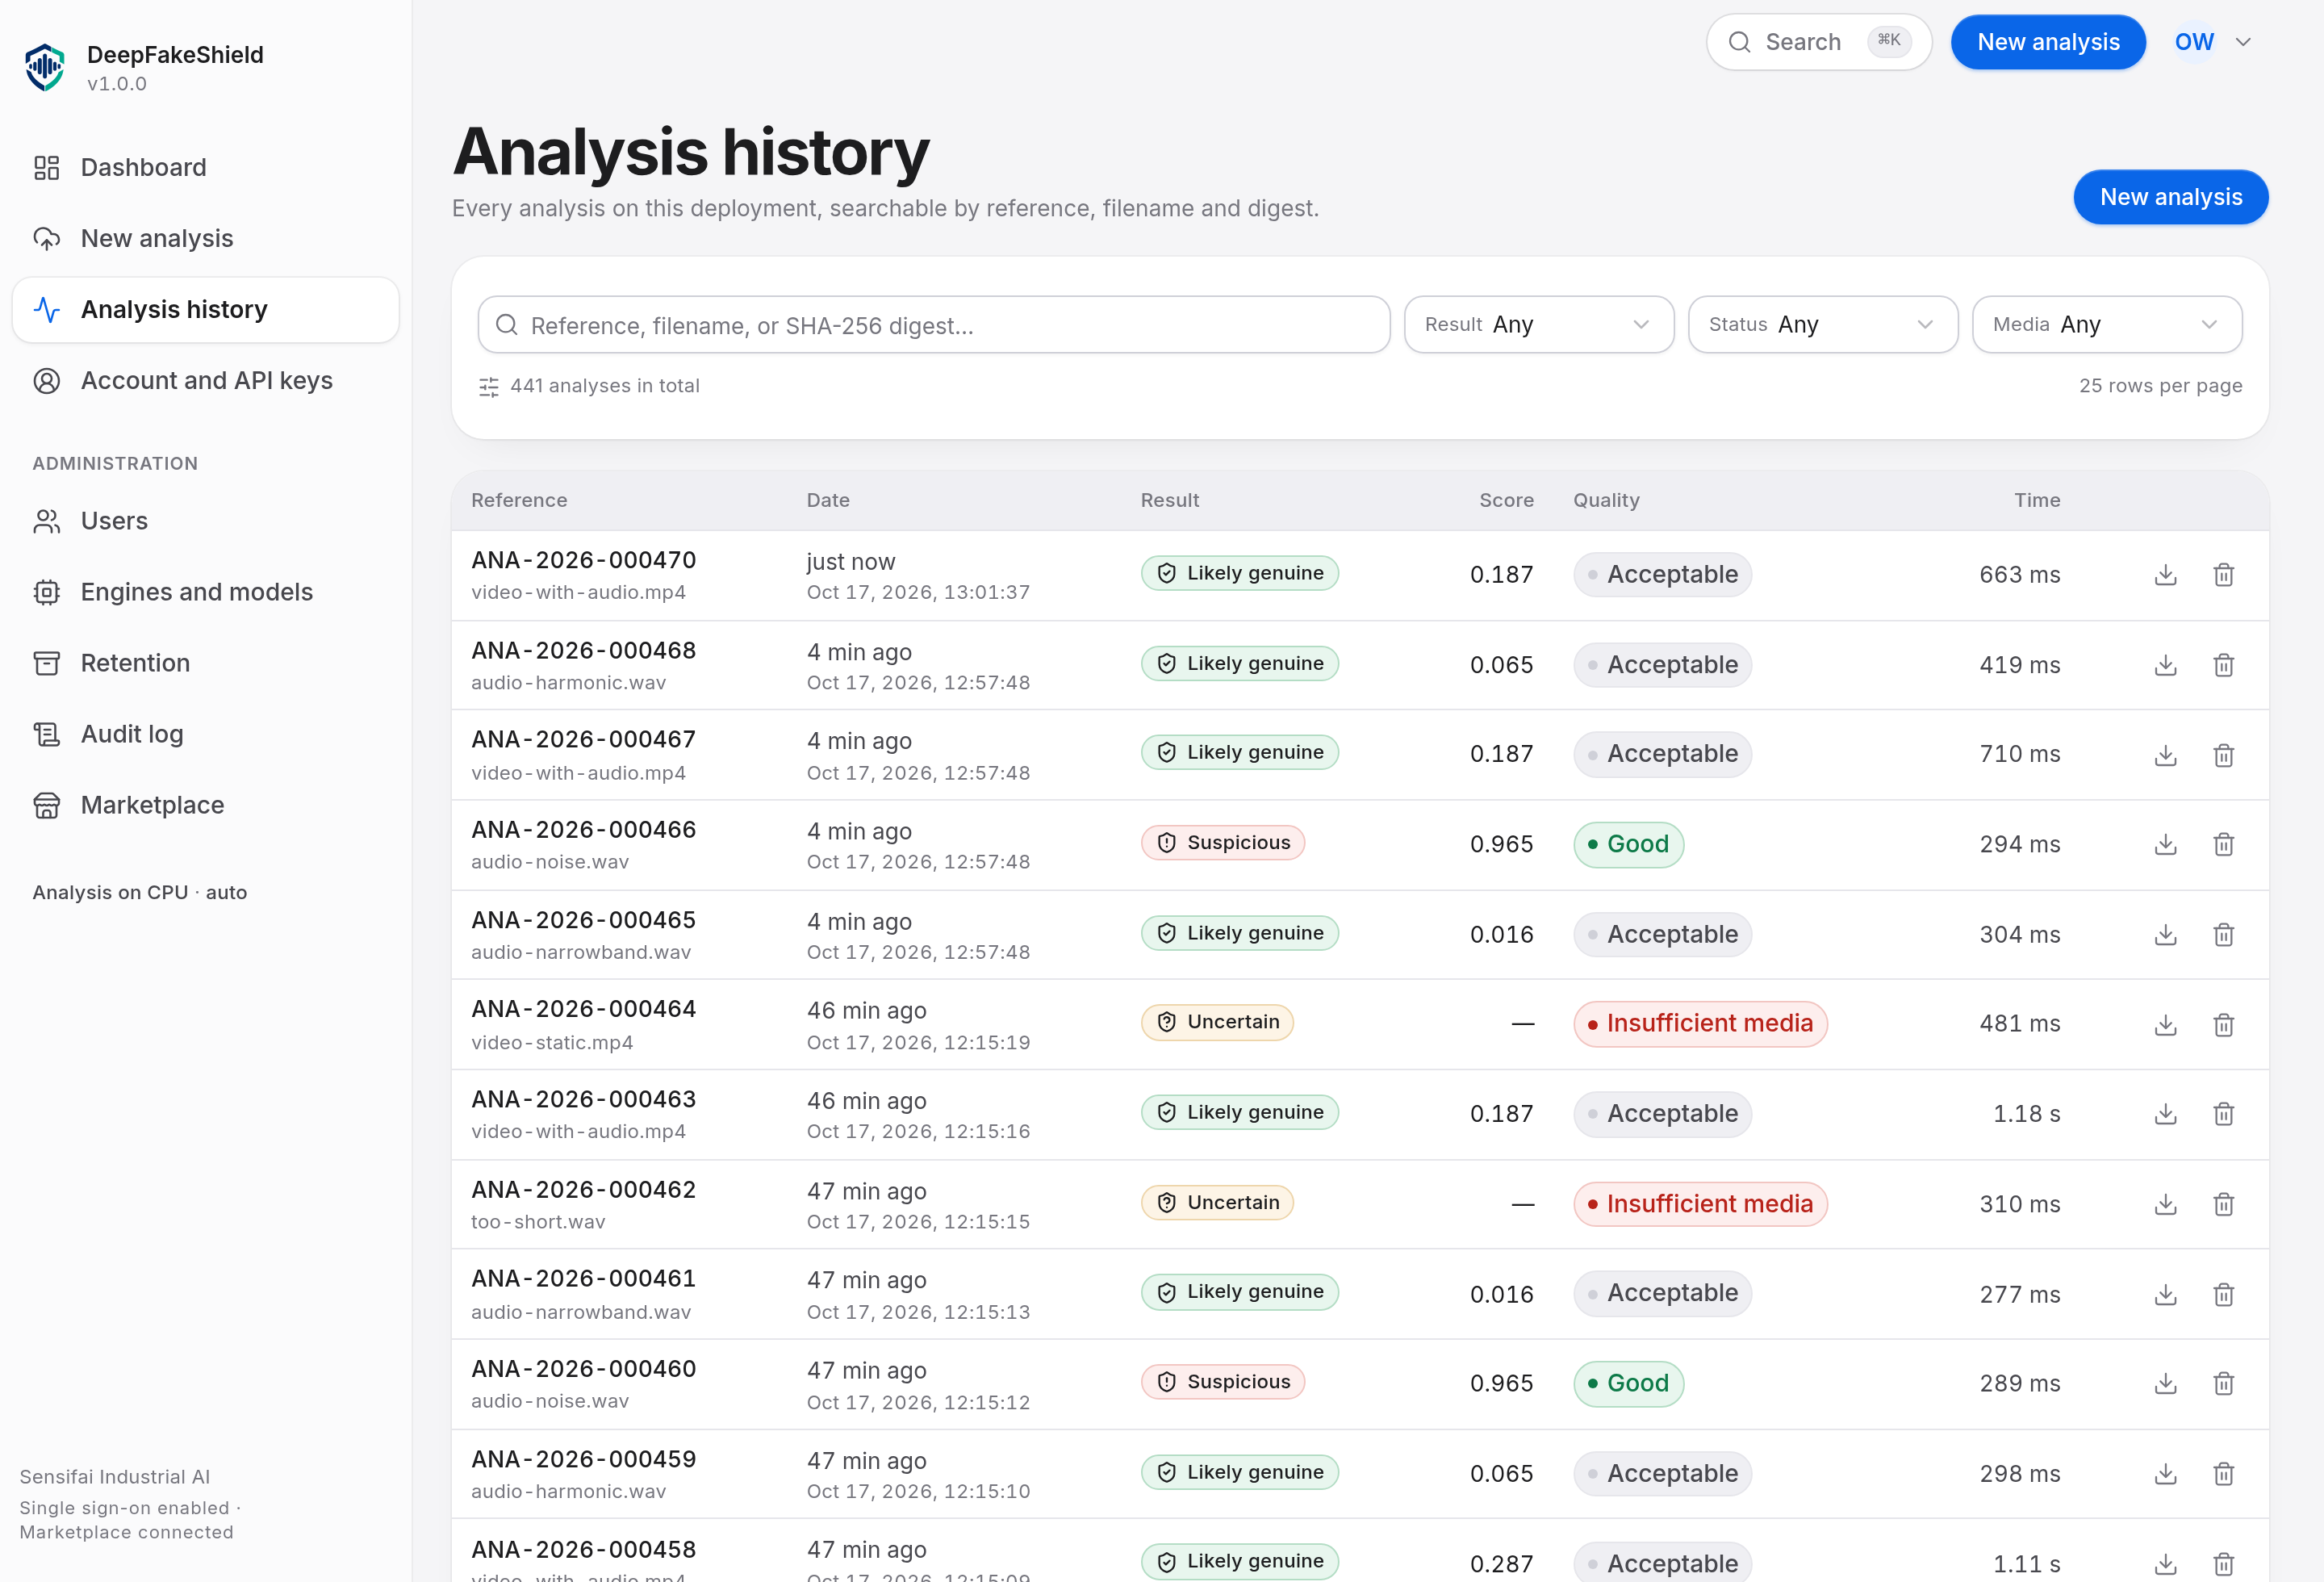Download report for ANA-2026-000461
2324x1582 pixels.
[x=2165, y=1294]
